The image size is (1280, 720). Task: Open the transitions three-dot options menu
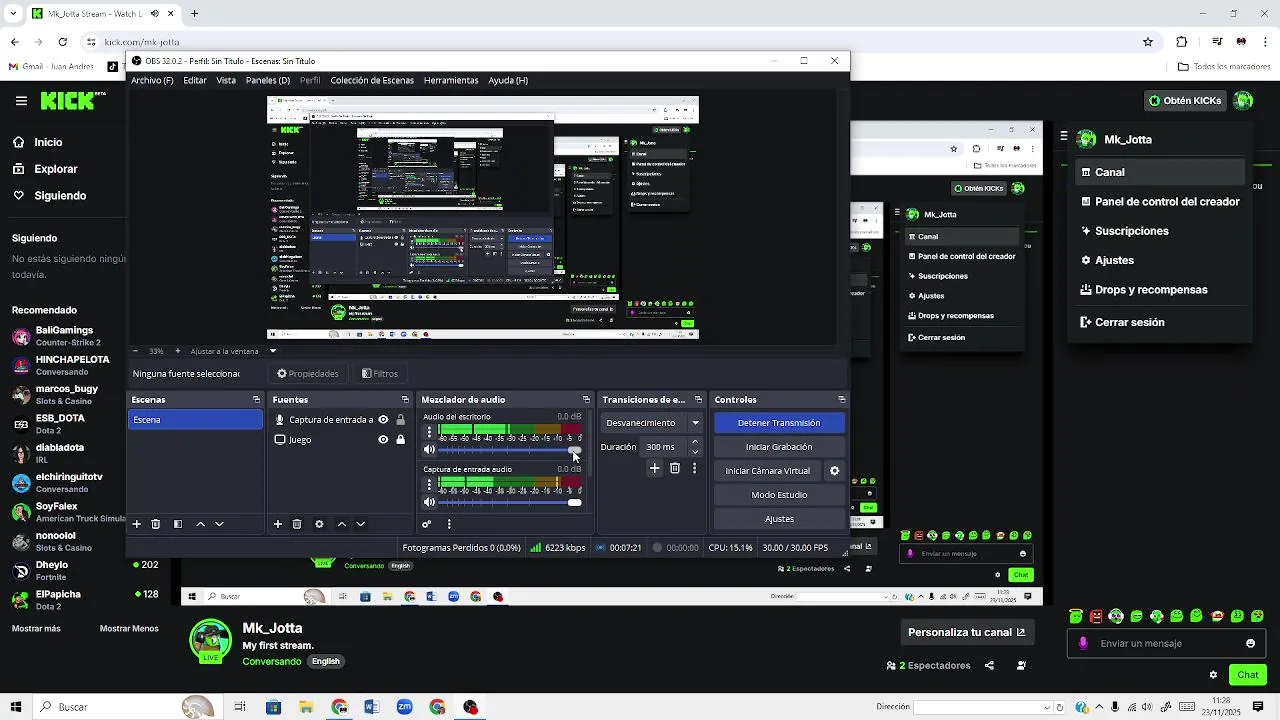coord(695,468)
